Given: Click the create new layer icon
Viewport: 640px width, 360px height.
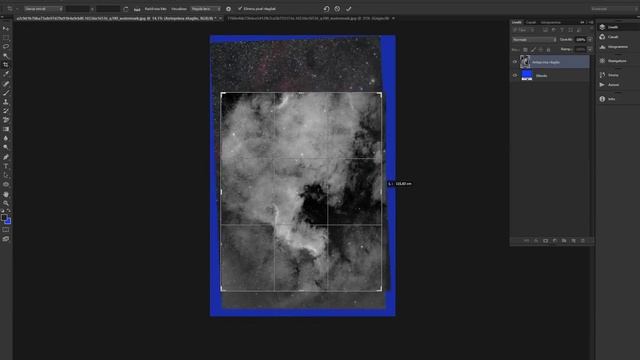Looking at the screenshot, I should point(573,241).
